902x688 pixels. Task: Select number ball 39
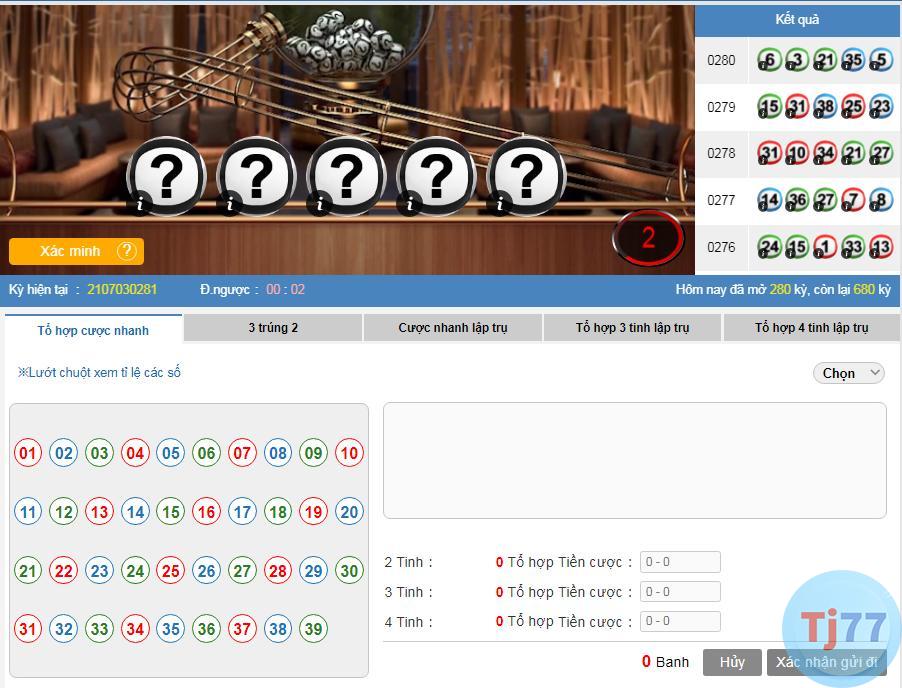[x=314, y=629]
